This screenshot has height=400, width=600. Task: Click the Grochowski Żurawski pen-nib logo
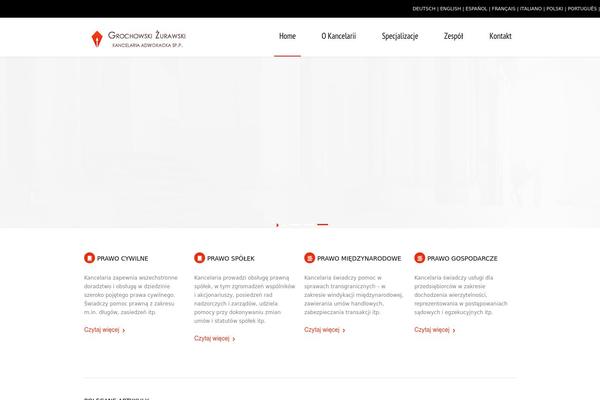97,39
